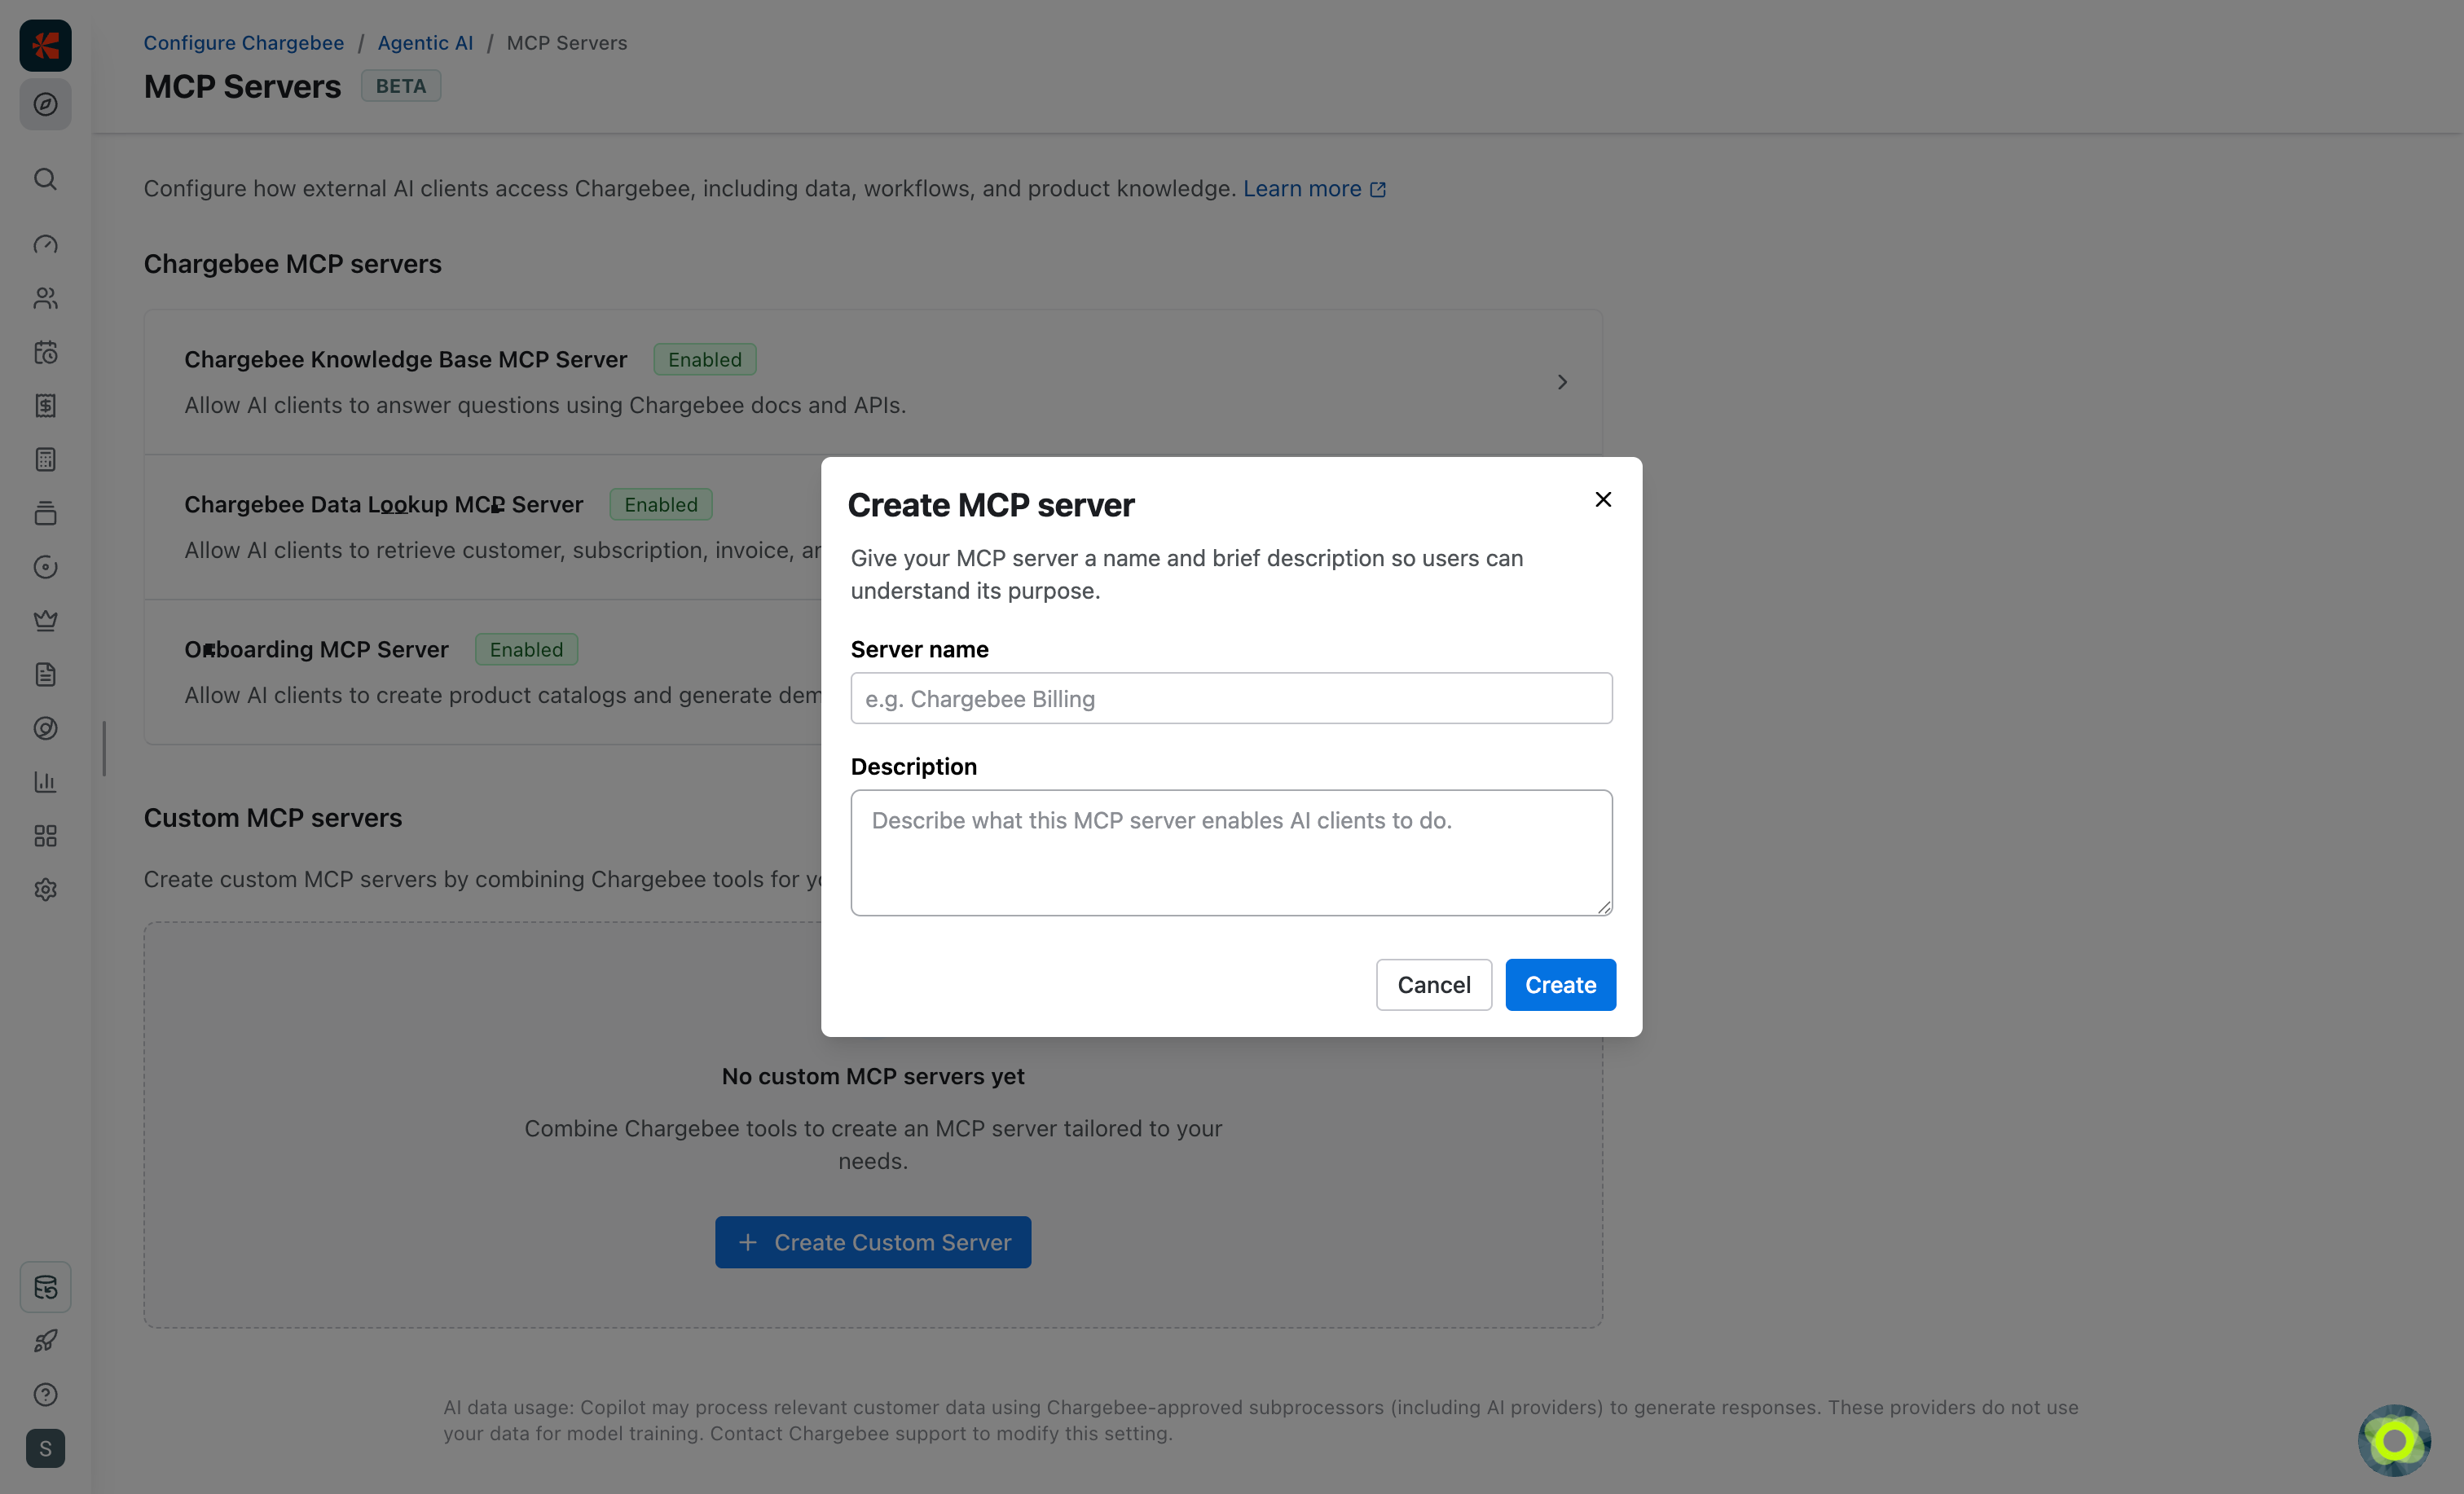Click the Create Custom Server button

click(x=873, y=1242)
